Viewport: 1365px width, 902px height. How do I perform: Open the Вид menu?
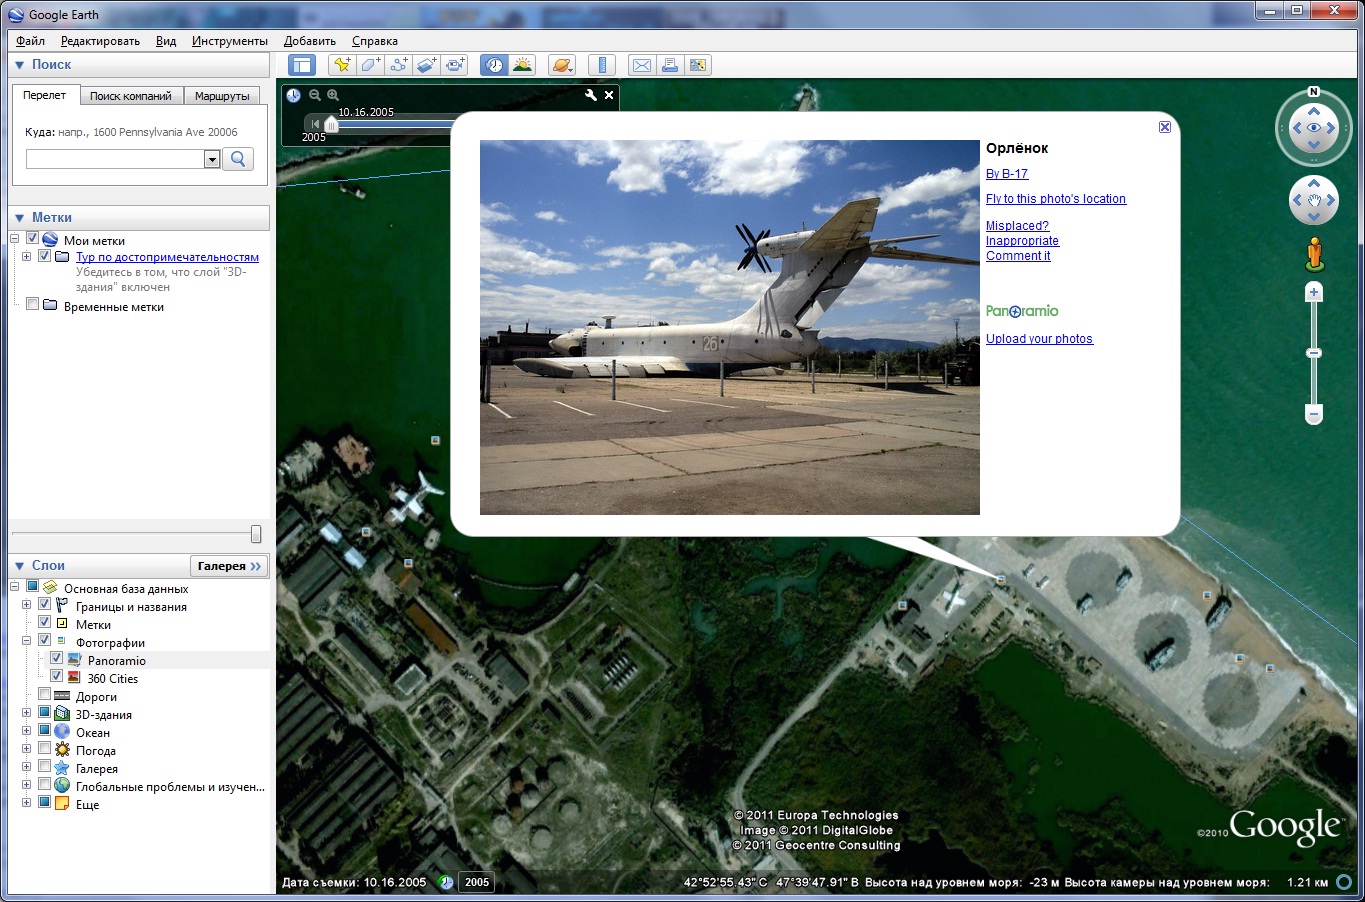click(x=166, y=41)
